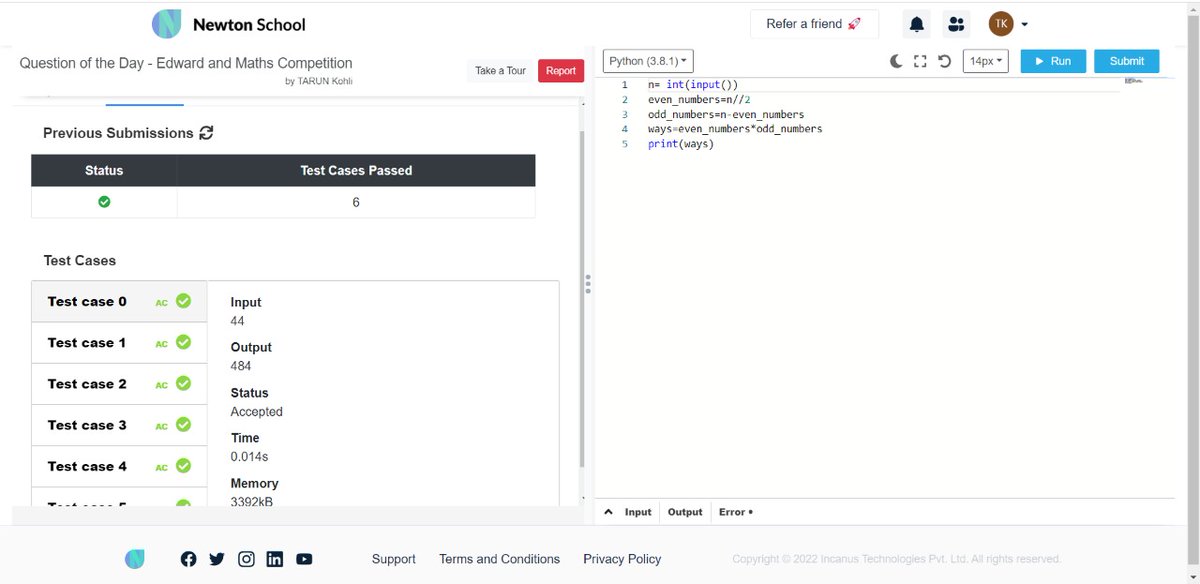Open the Python (3.8.1) language dropdown
This screenshot has height=584, width=1200.
[x=647, y=60]
